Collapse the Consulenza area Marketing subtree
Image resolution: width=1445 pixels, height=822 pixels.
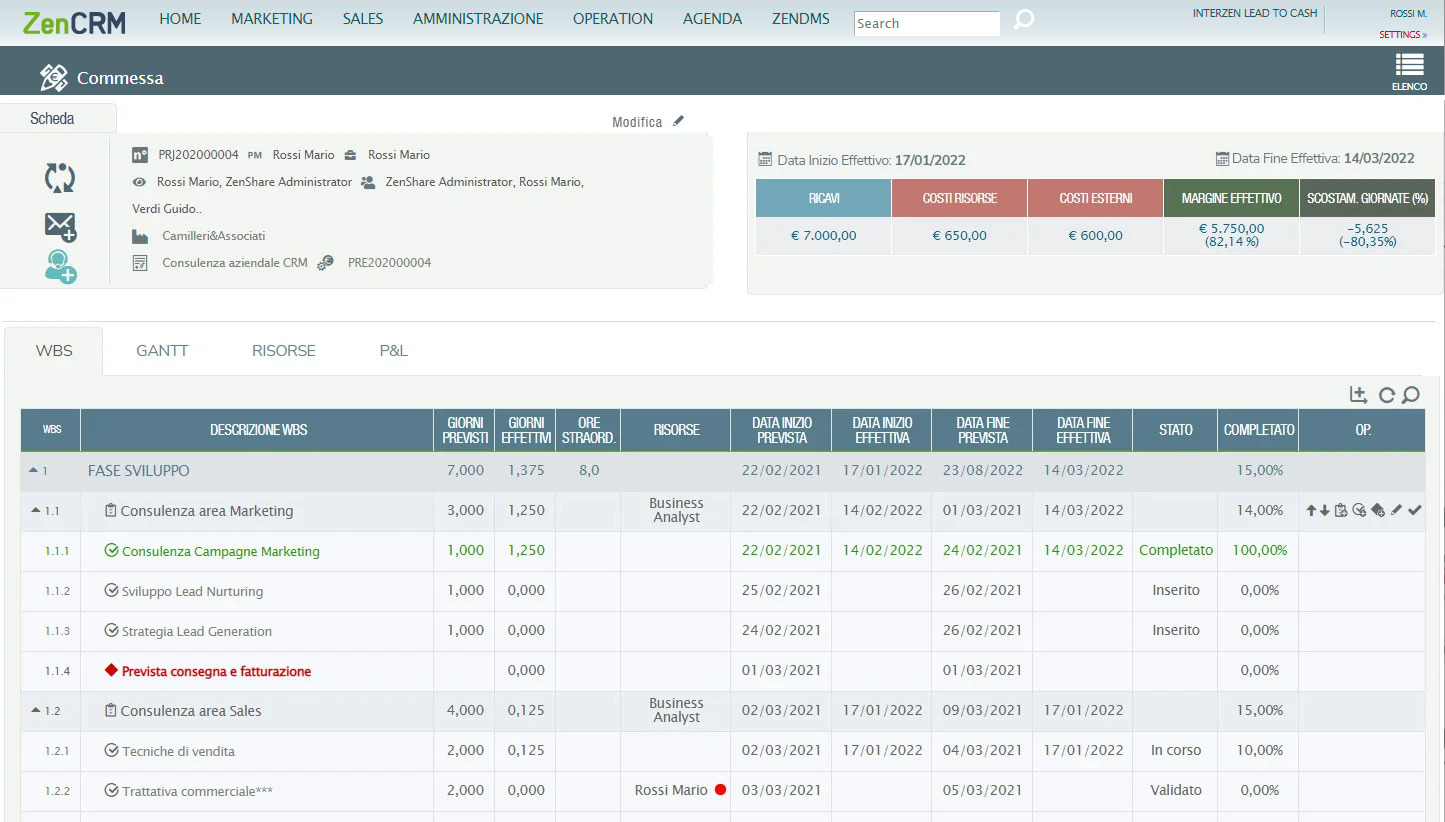[34, 510]
